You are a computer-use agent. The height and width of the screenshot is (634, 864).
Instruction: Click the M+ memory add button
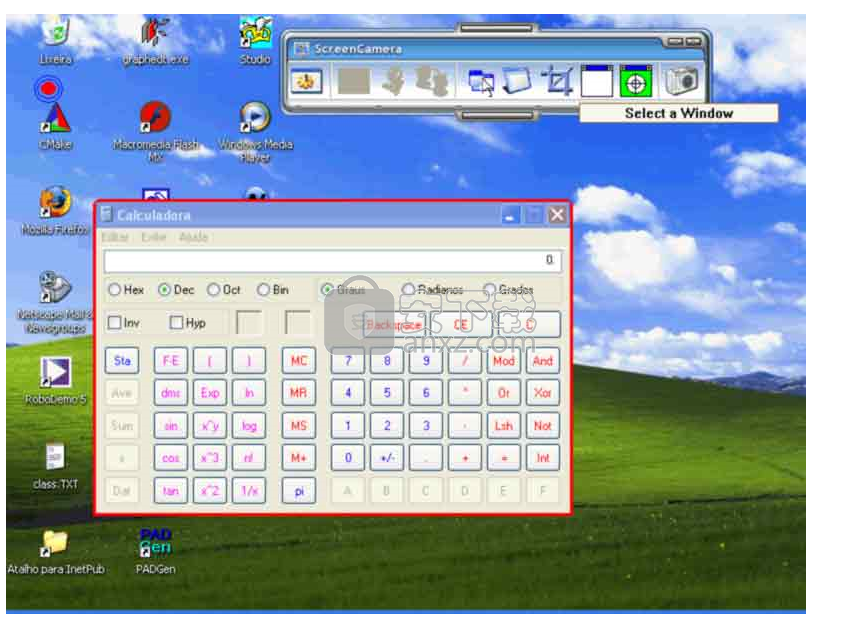tap(299, 458)
